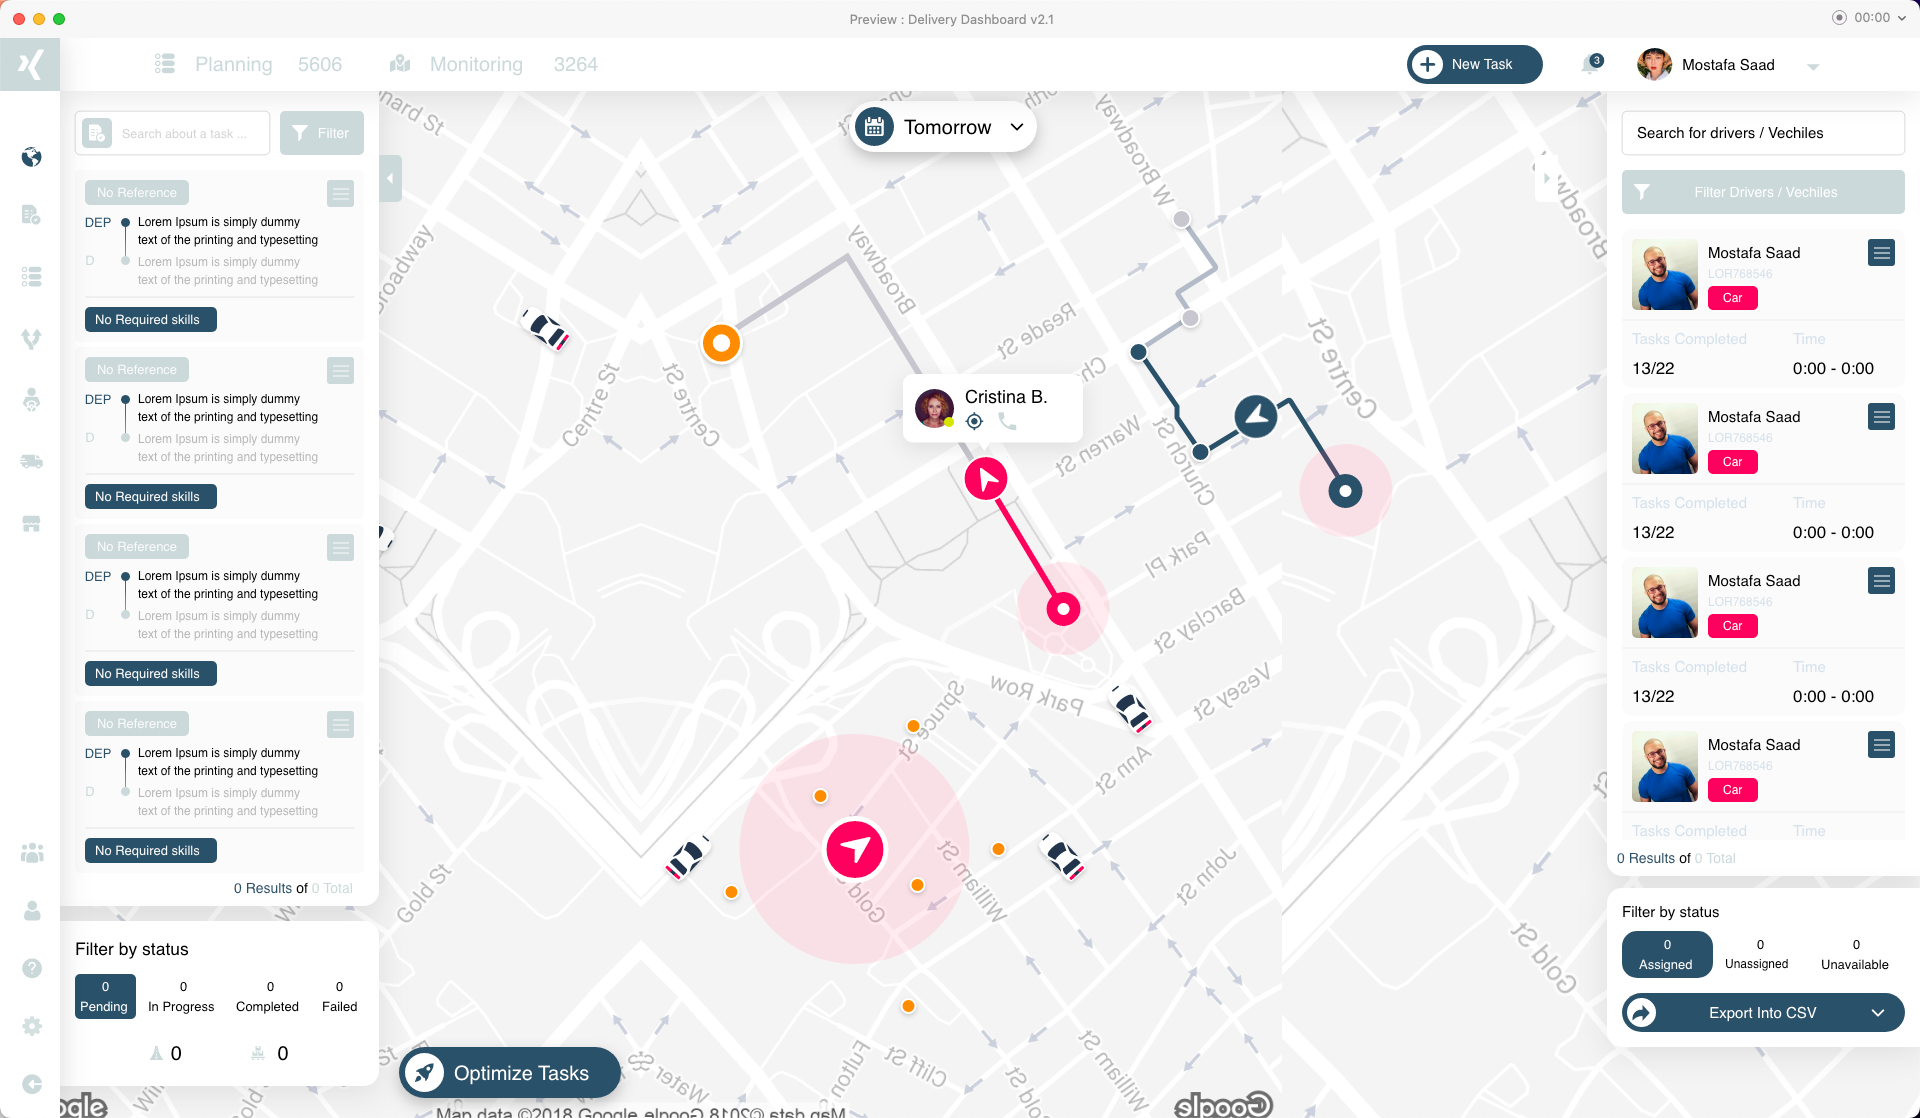Click phone icon on Cristina B. card
1920x1118 pixels.
click(1007, 422)
